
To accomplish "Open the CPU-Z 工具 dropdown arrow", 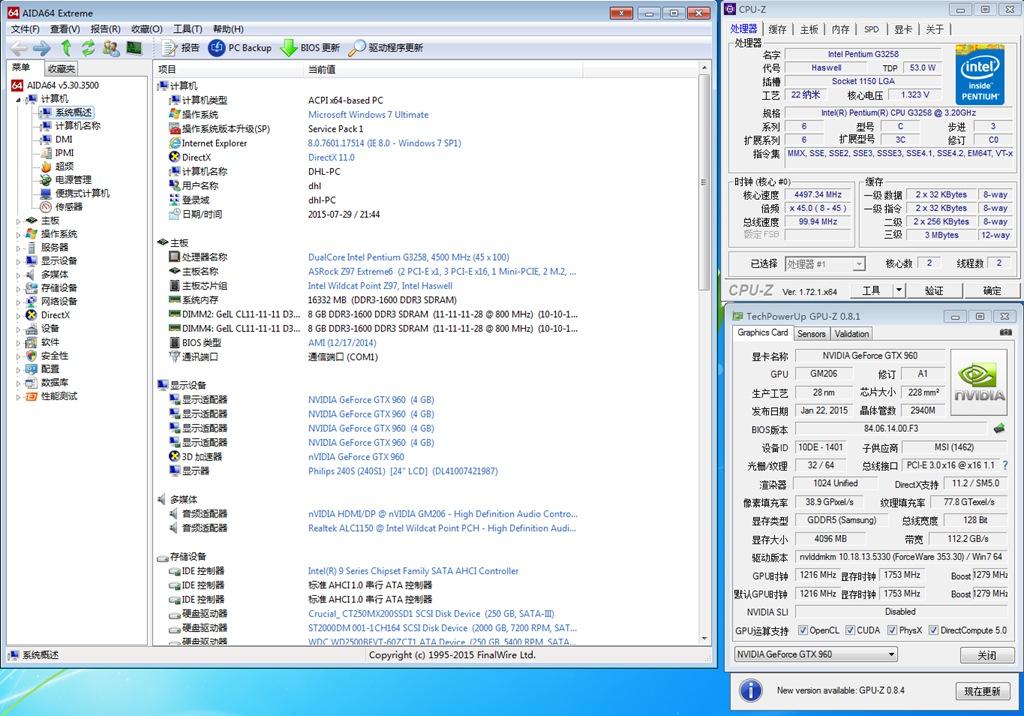I will pos(899,290).
